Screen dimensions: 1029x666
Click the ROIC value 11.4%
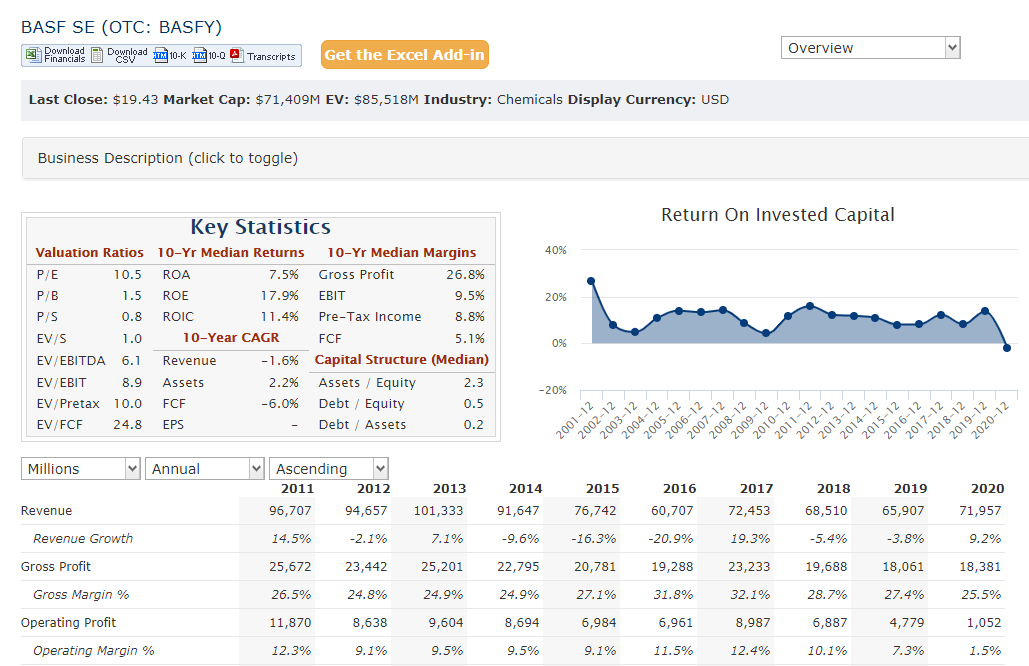click(280, 316)
